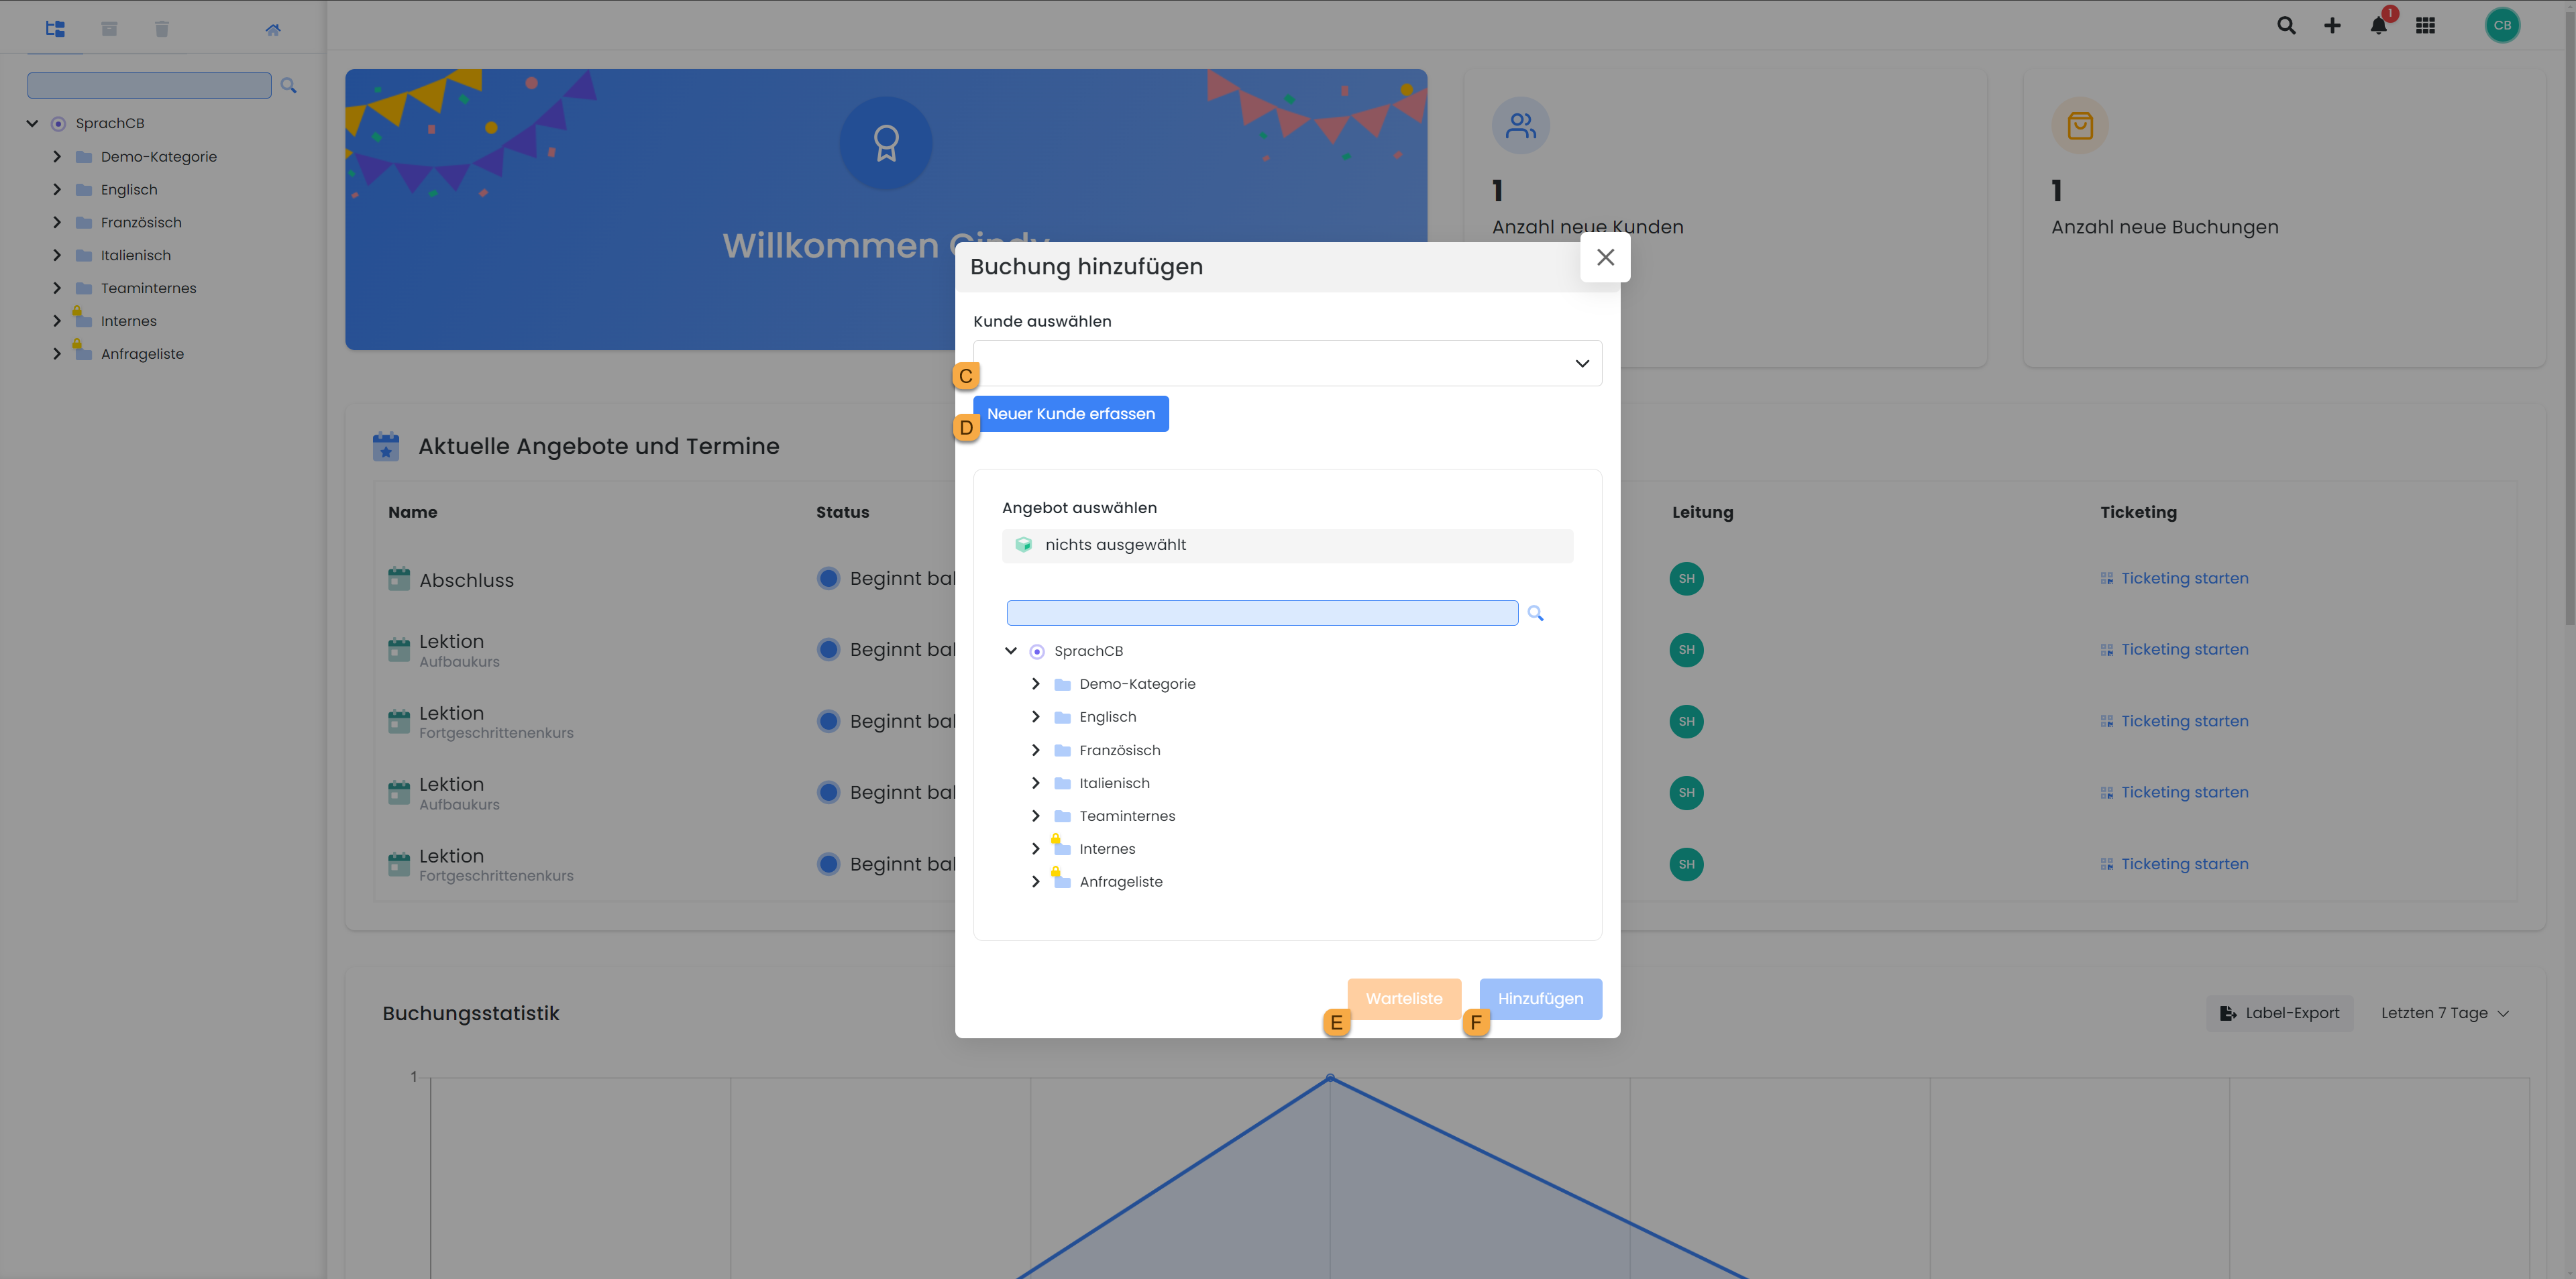Click the calendar icon beside Aktuelle Angebote
This screenshot has height=1279, width=2576.
386,446
